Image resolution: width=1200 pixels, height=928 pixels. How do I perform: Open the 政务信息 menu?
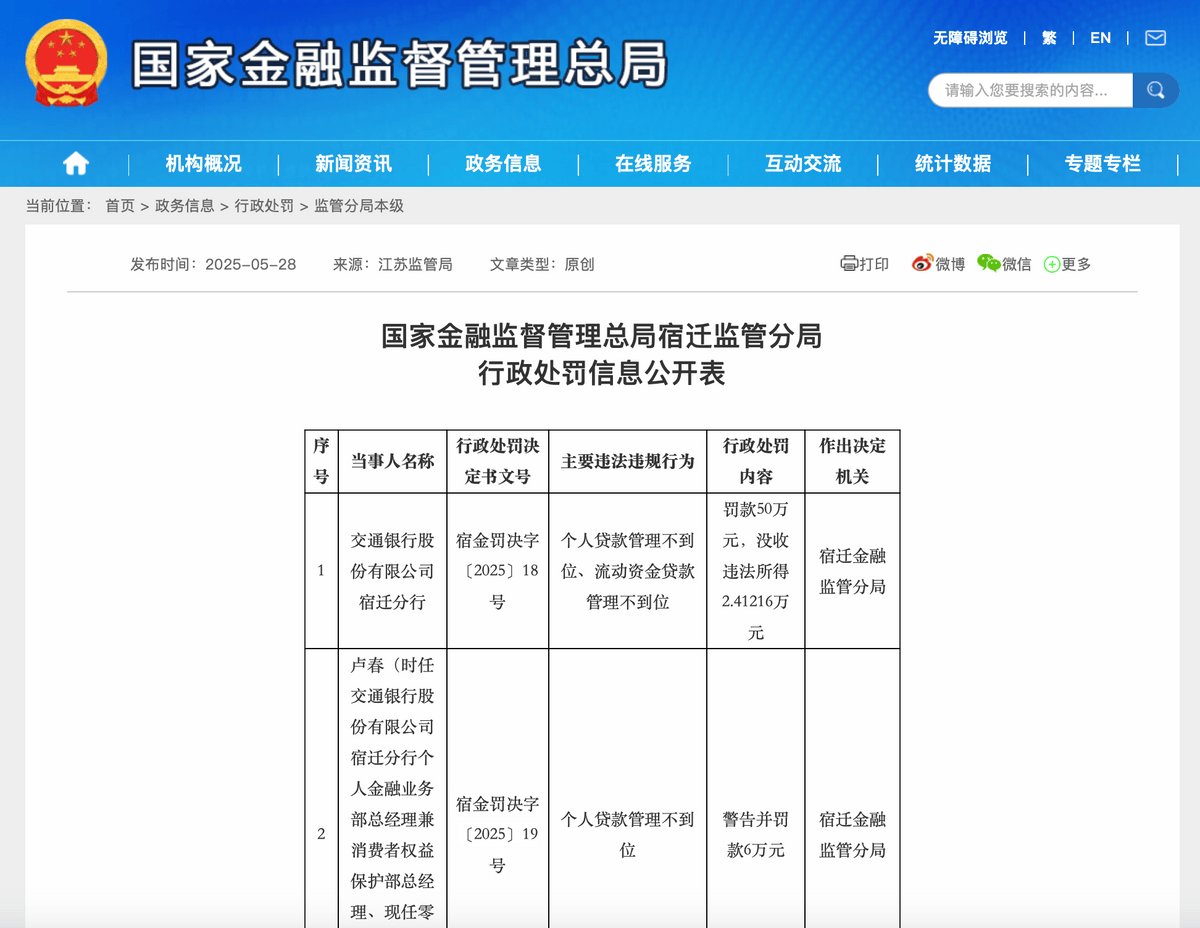point(503,164)
